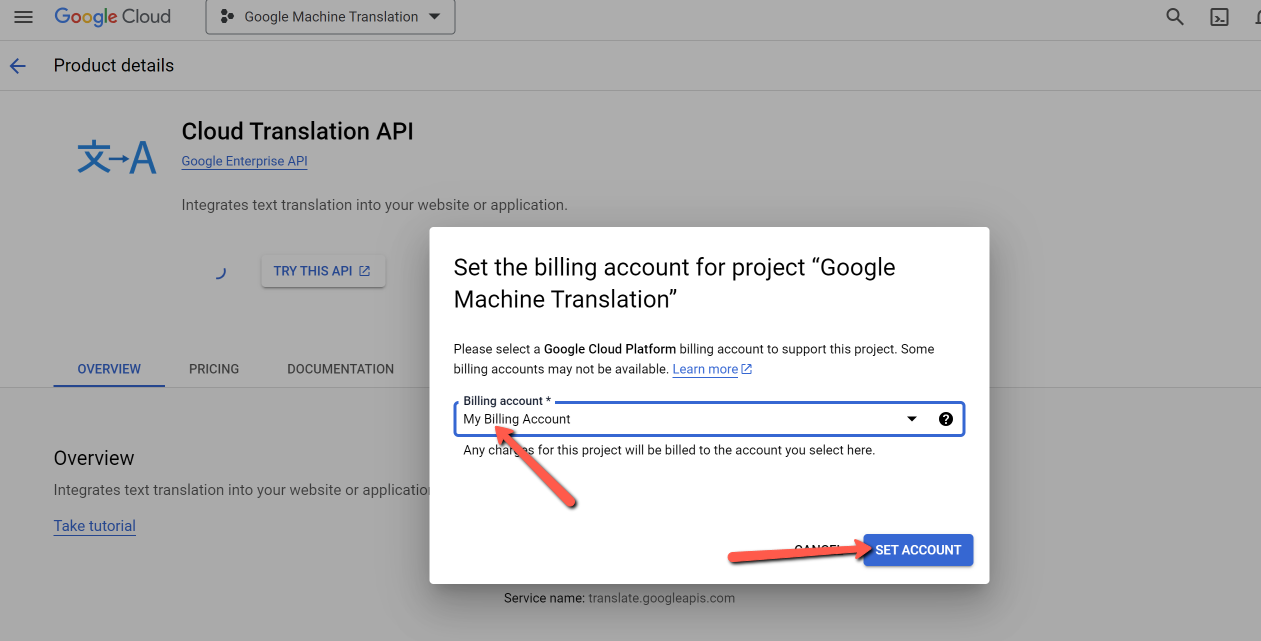
Task: Activate Cloud Shell terminal icon
Action: click(x=1219, y=17)
